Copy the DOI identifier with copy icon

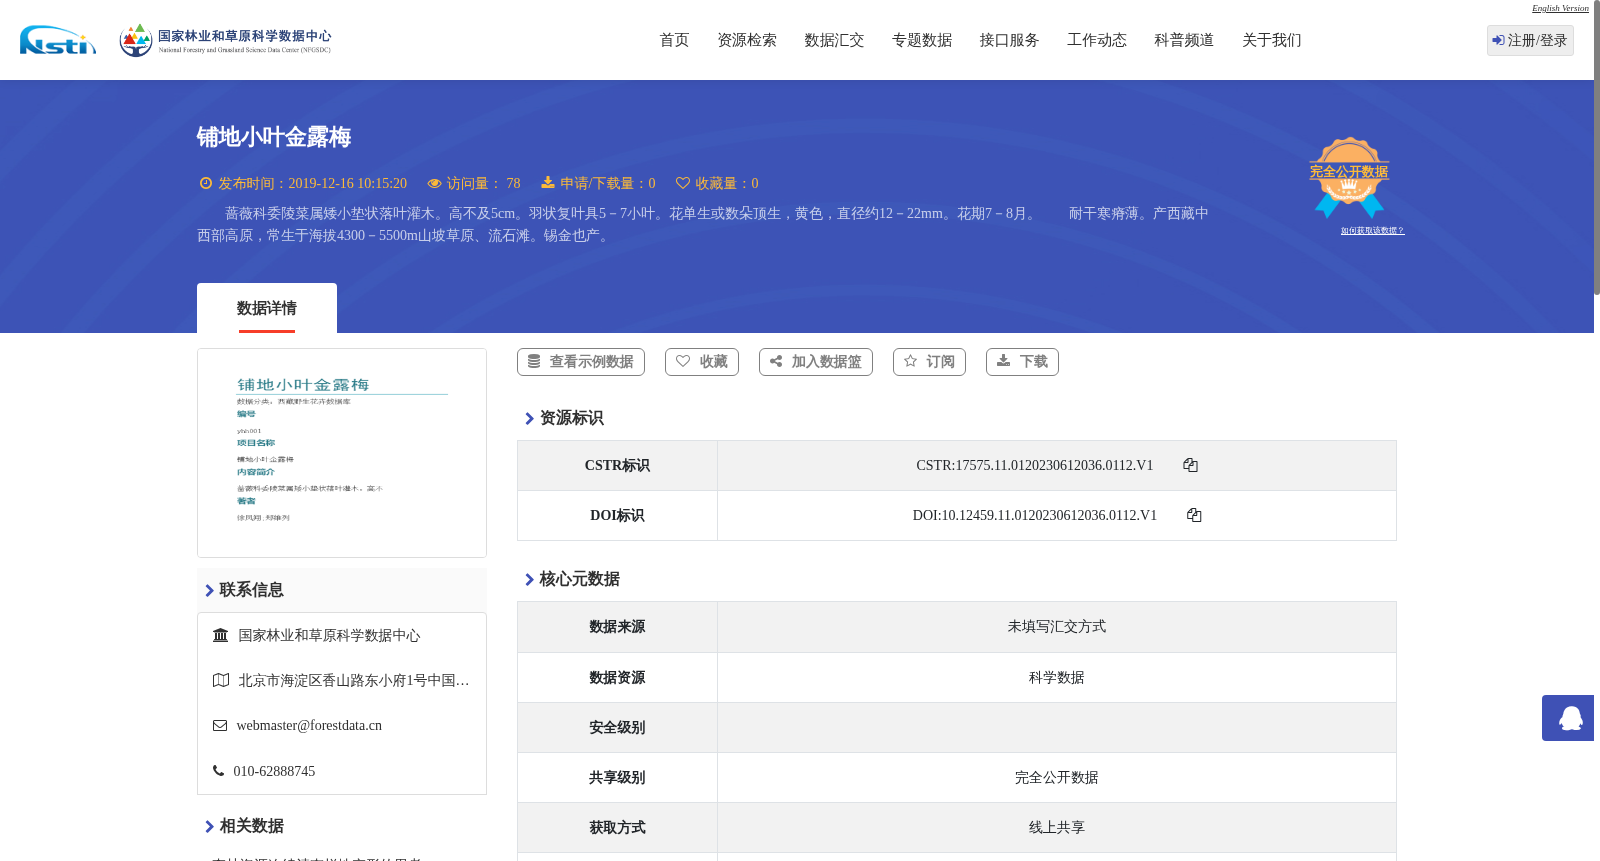point(1194,515)
